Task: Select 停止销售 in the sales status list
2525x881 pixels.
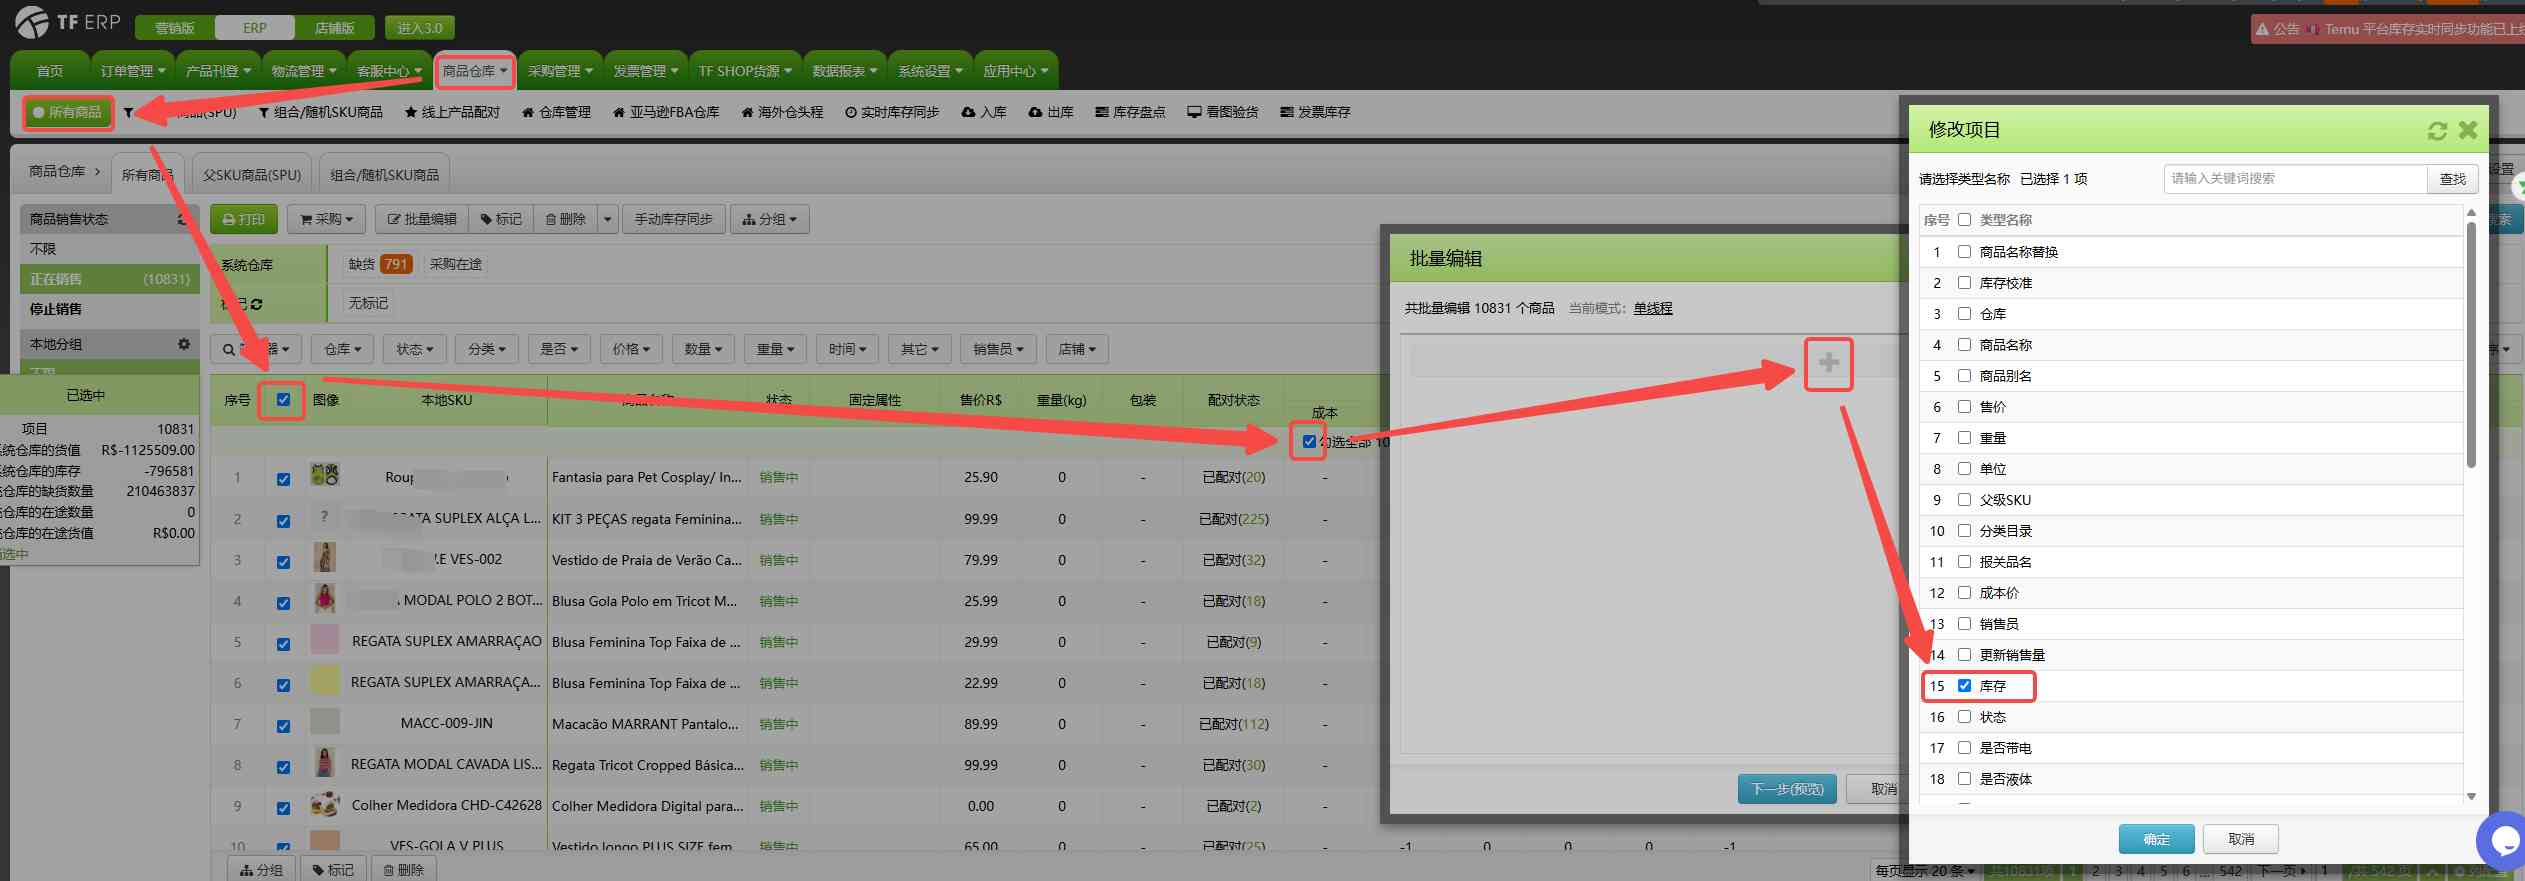Action: point(109,309)
